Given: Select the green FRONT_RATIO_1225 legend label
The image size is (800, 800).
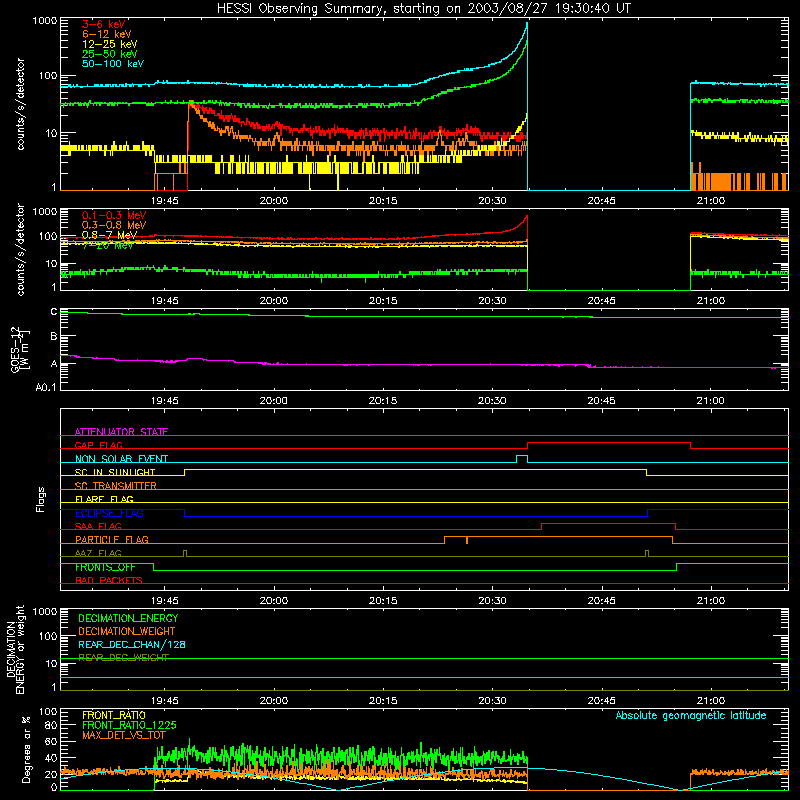Looking at the screenshot, I should pyautogui.click(x=129, y=726).
